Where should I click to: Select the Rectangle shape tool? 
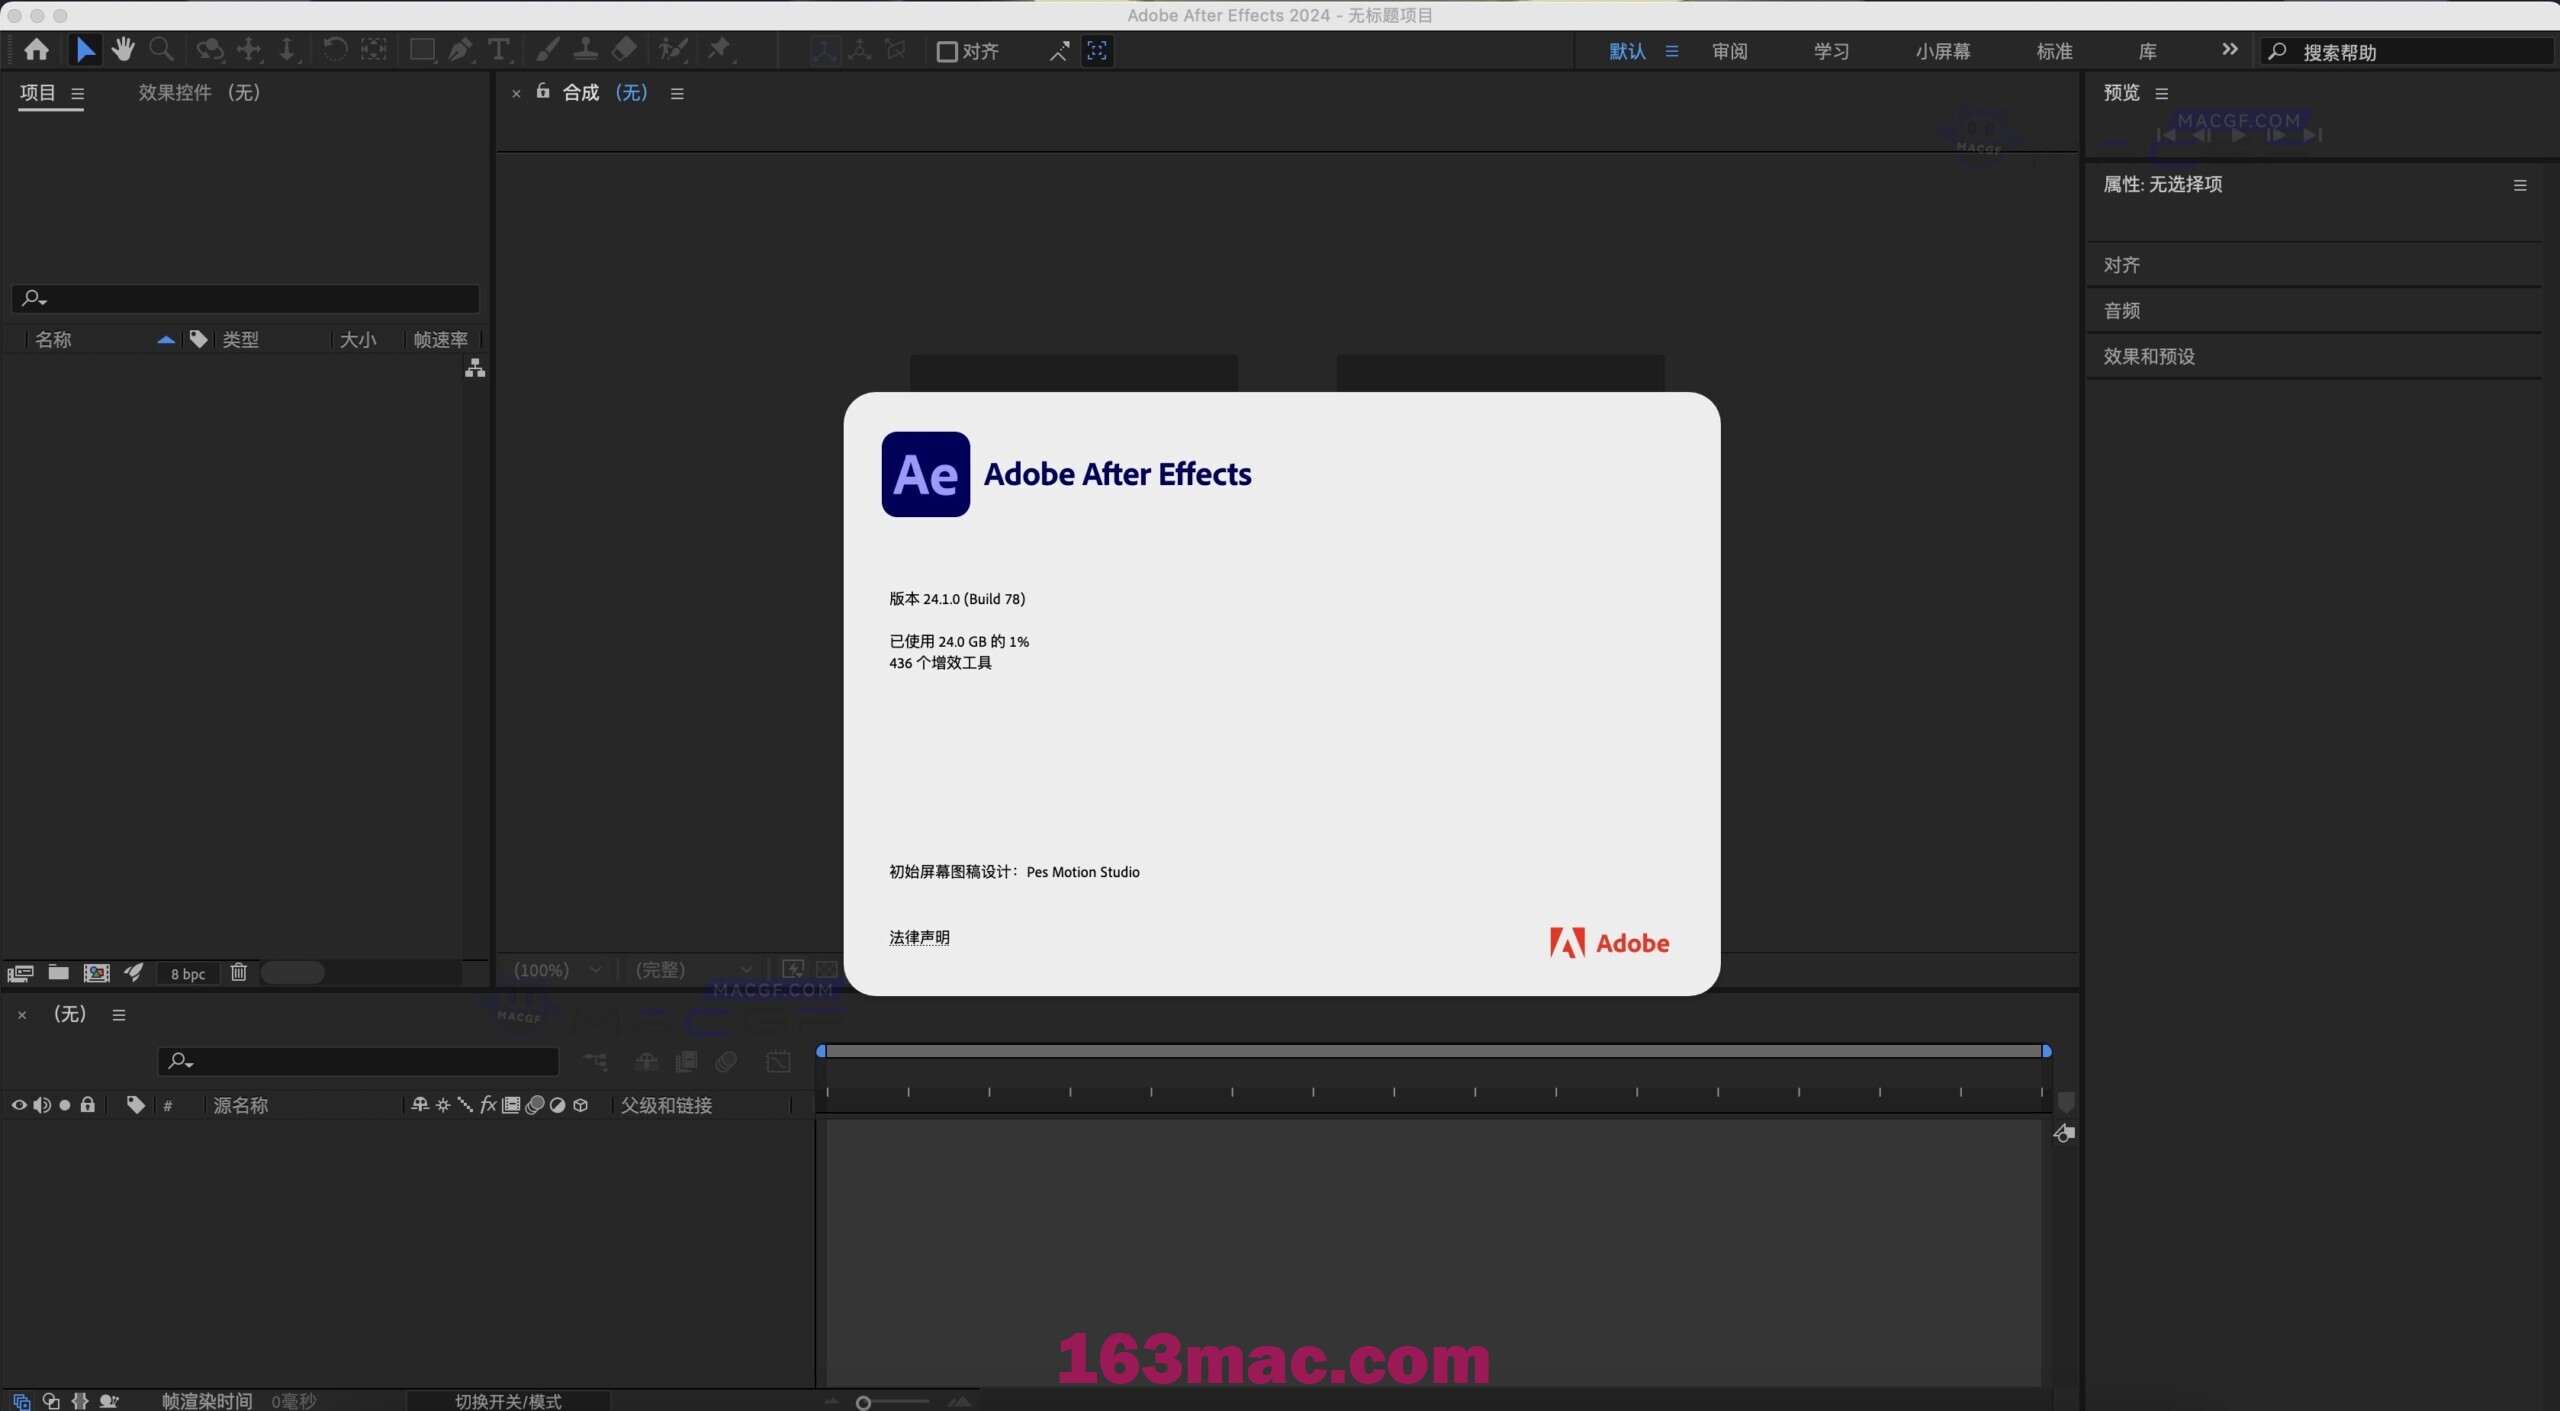422,50
